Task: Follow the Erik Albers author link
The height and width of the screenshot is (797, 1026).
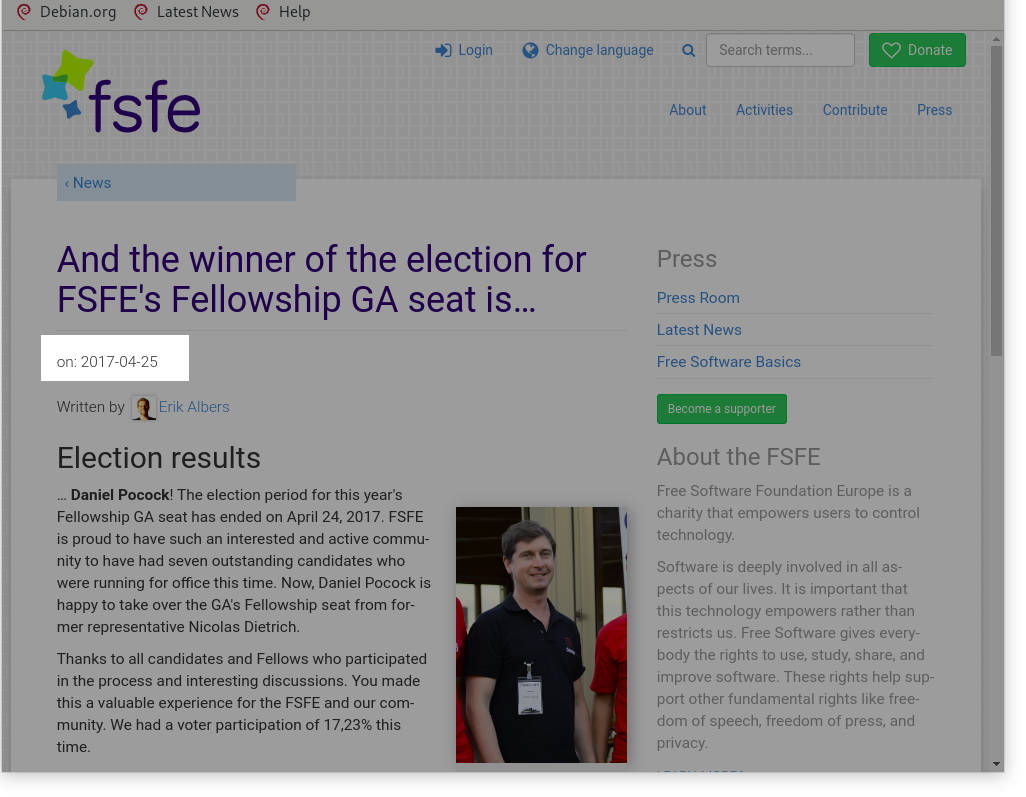Action: click(193, 407)
